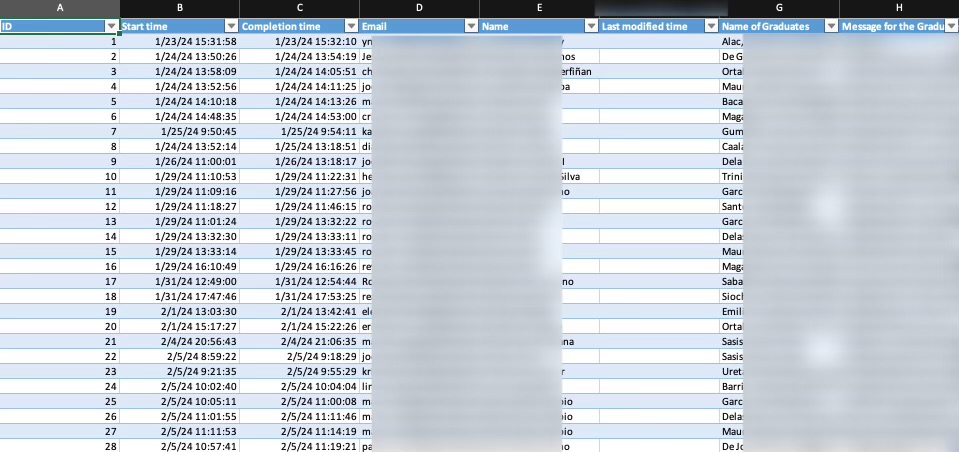Open the Start time filter dropdown
This screenshot has width=959, height=452.
point(231,26)
